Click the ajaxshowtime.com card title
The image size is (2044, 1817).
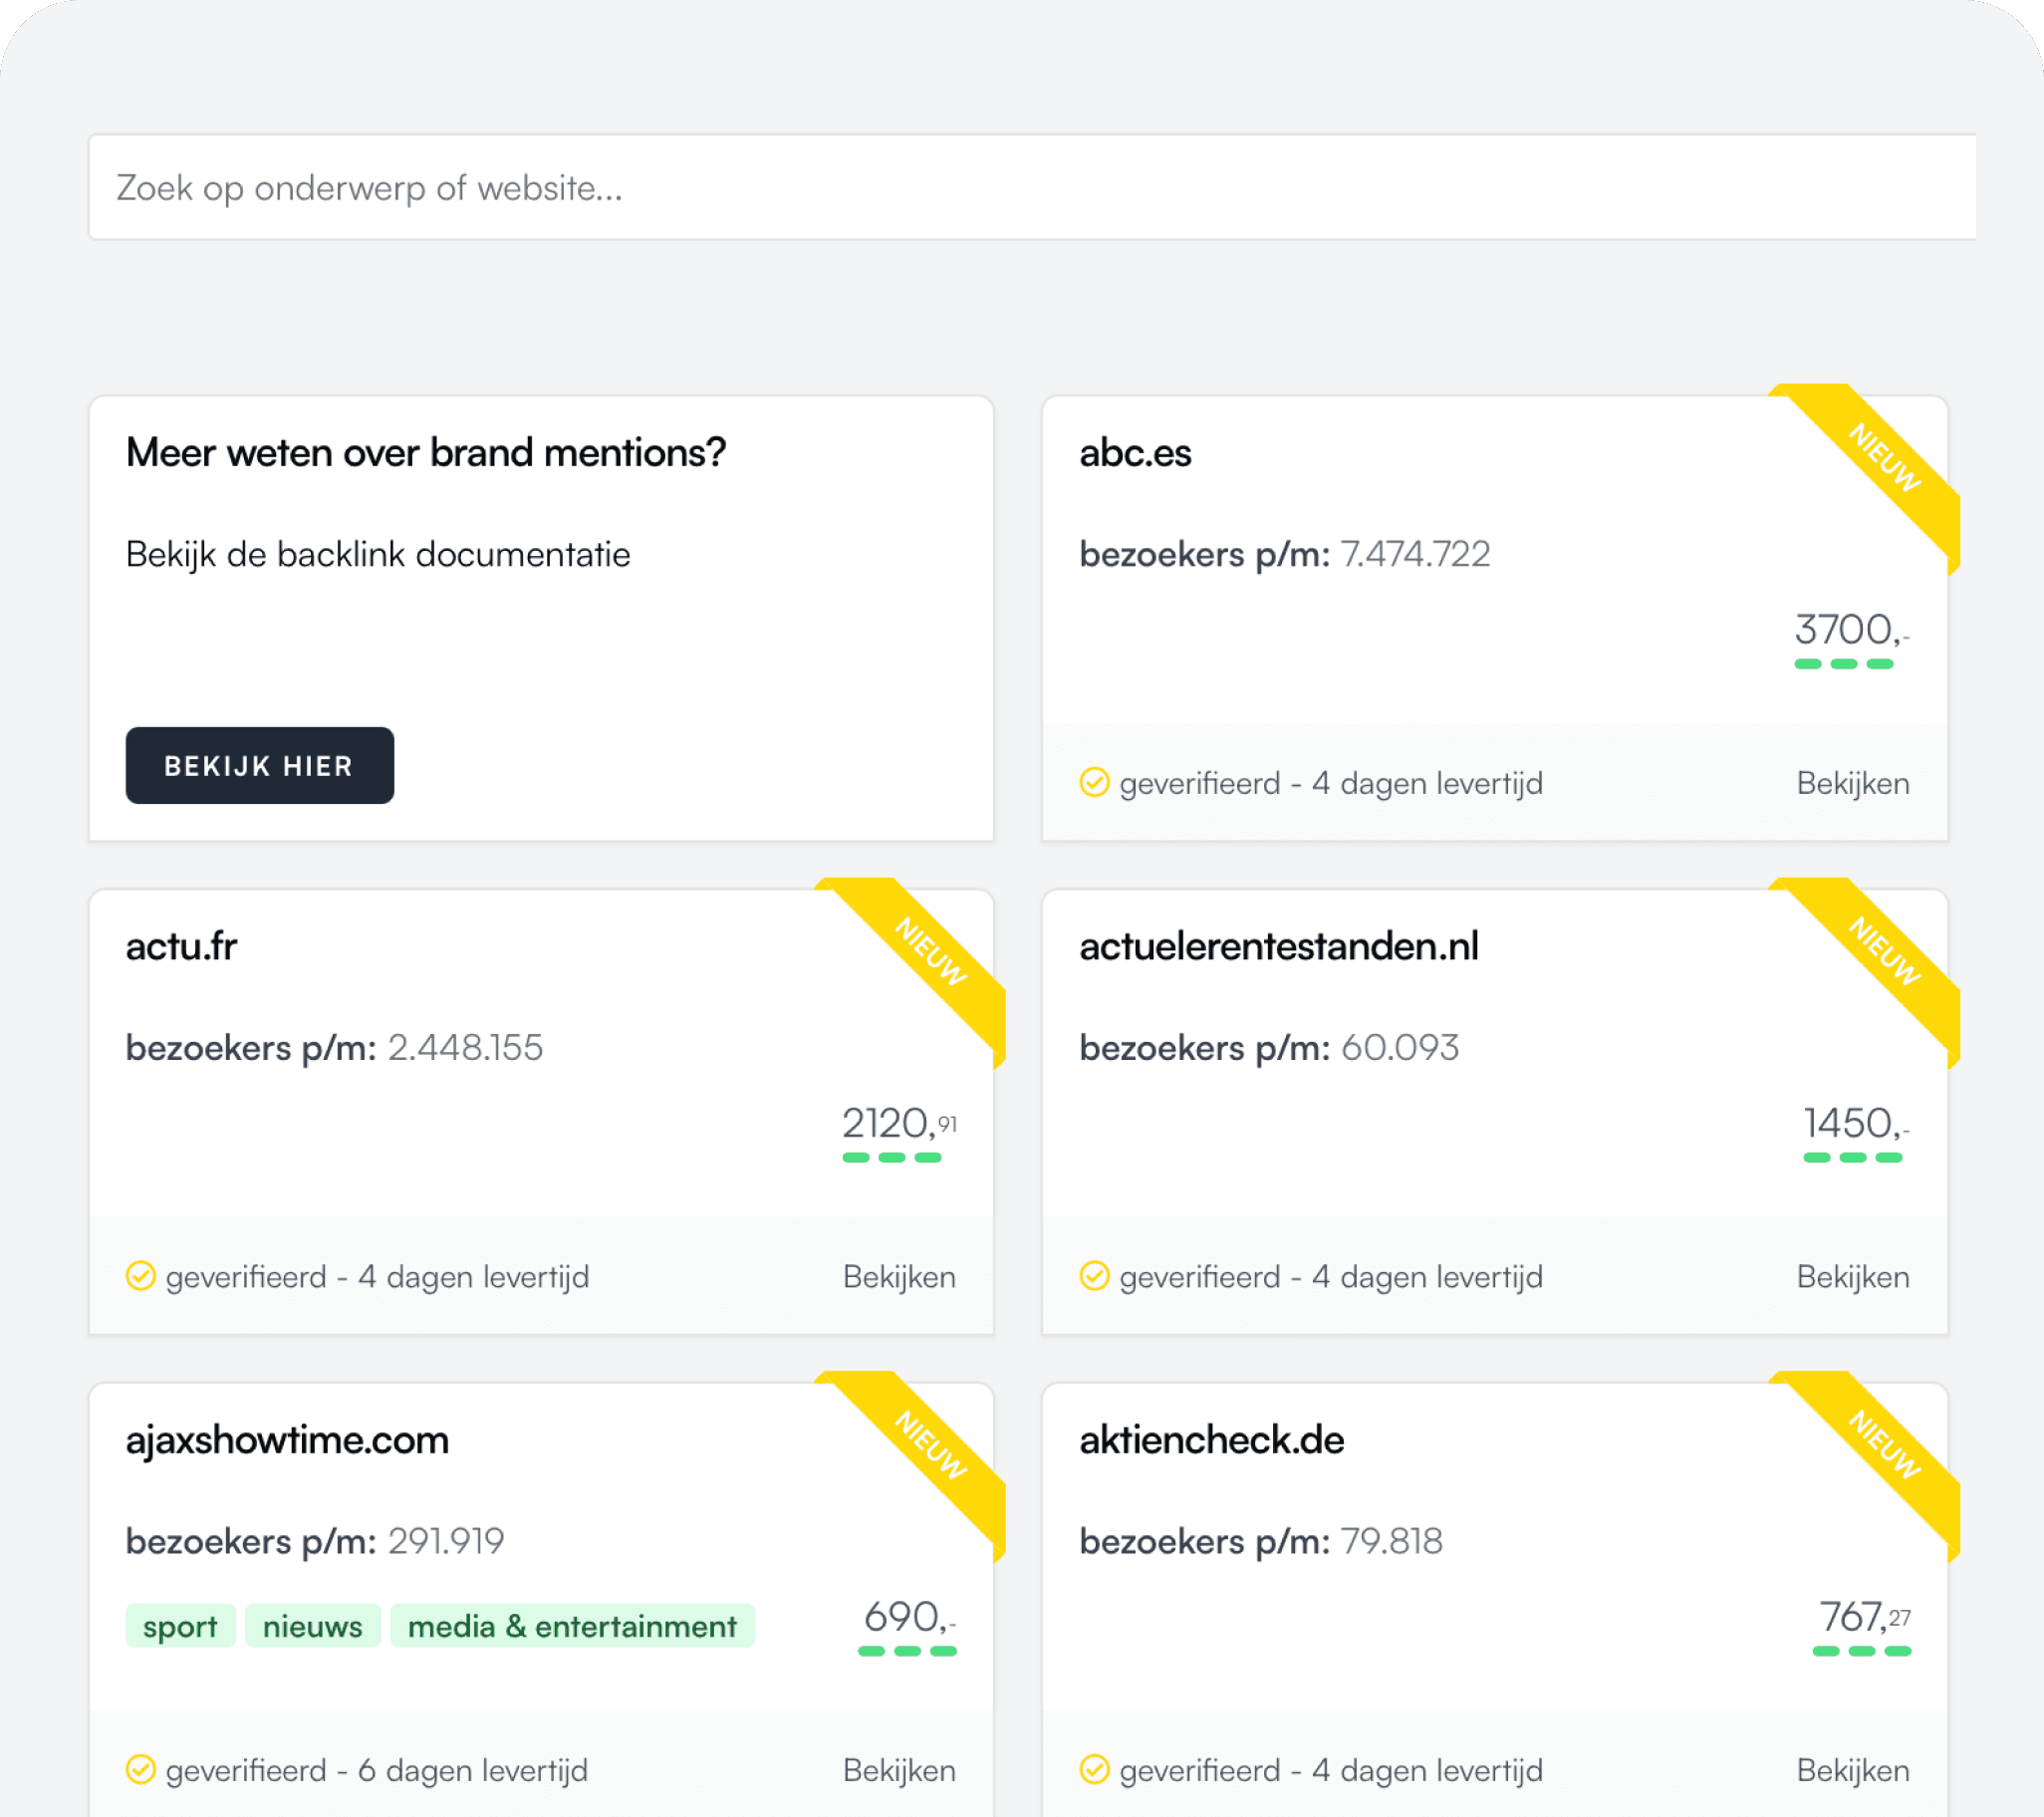[286, 1440]
